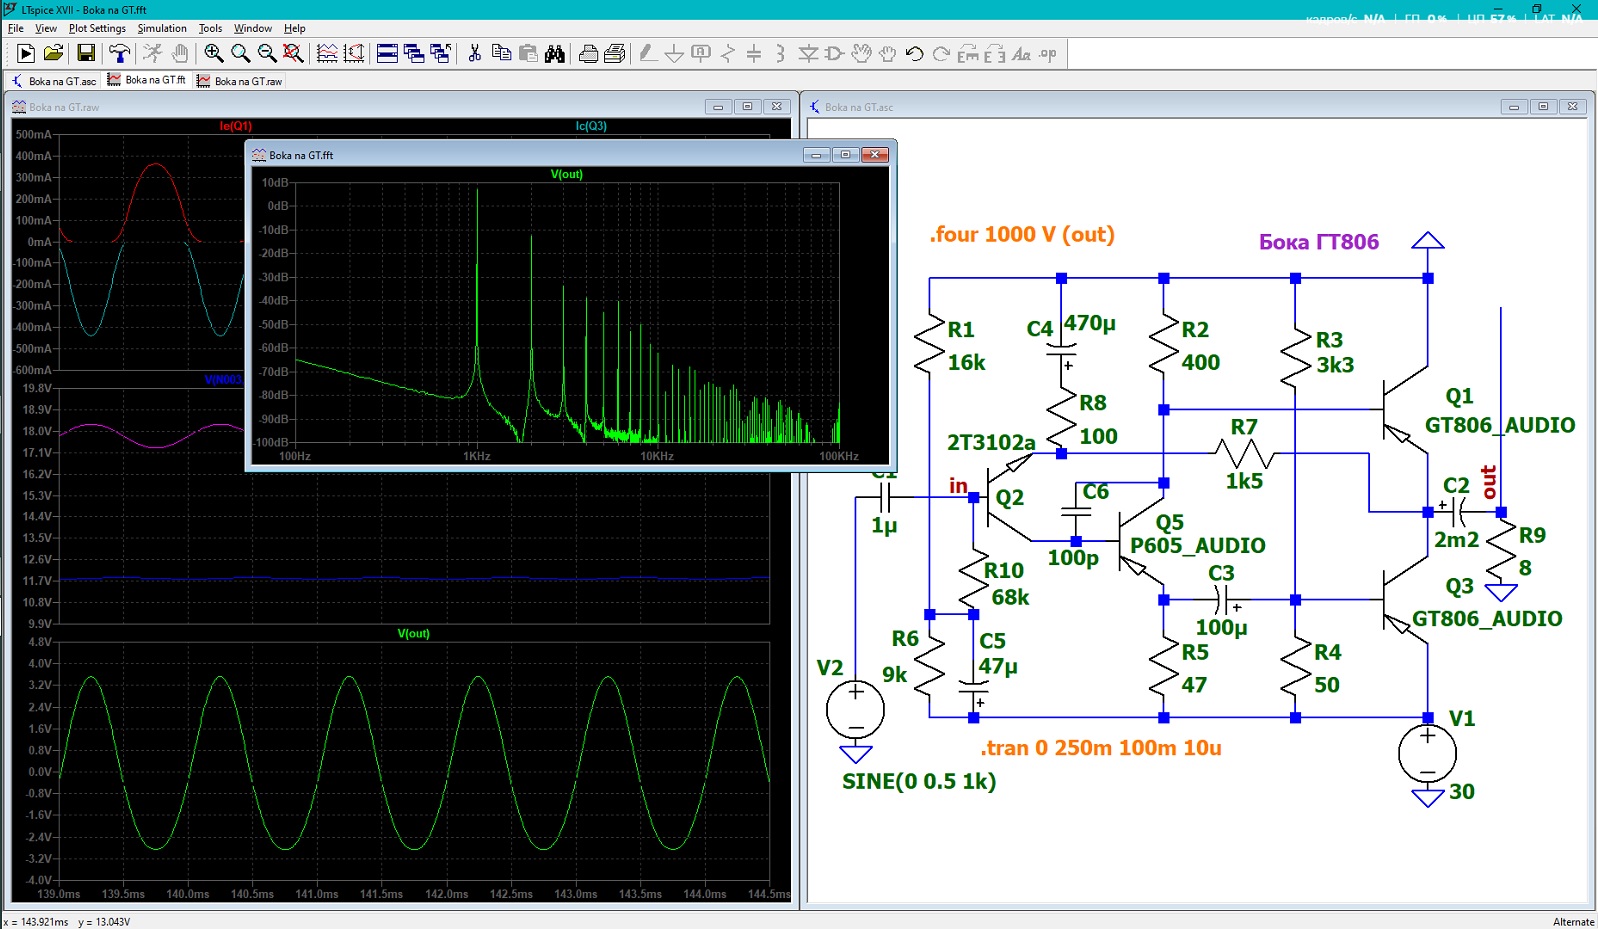The image size is (1598, 929).
Task: Select the Draw Wire pencil tool
Action: [648, 54]
